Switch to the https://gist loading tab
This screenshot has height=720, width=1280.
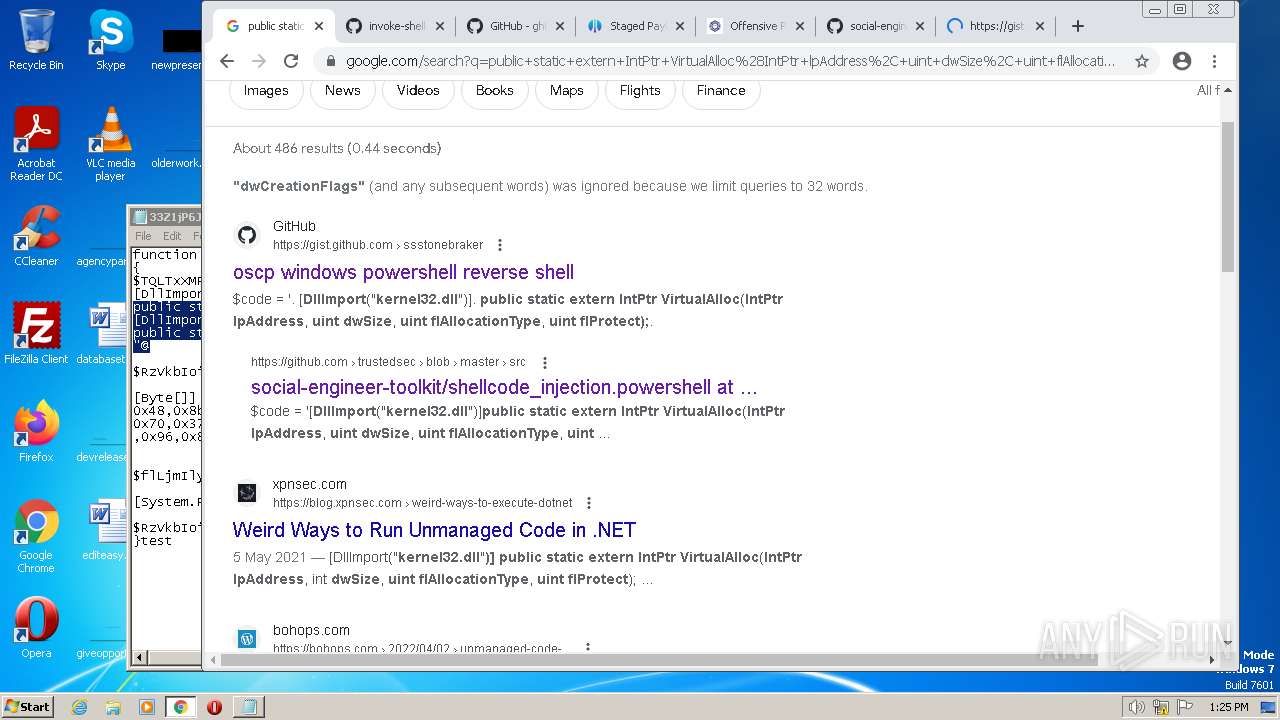(995, 26)
